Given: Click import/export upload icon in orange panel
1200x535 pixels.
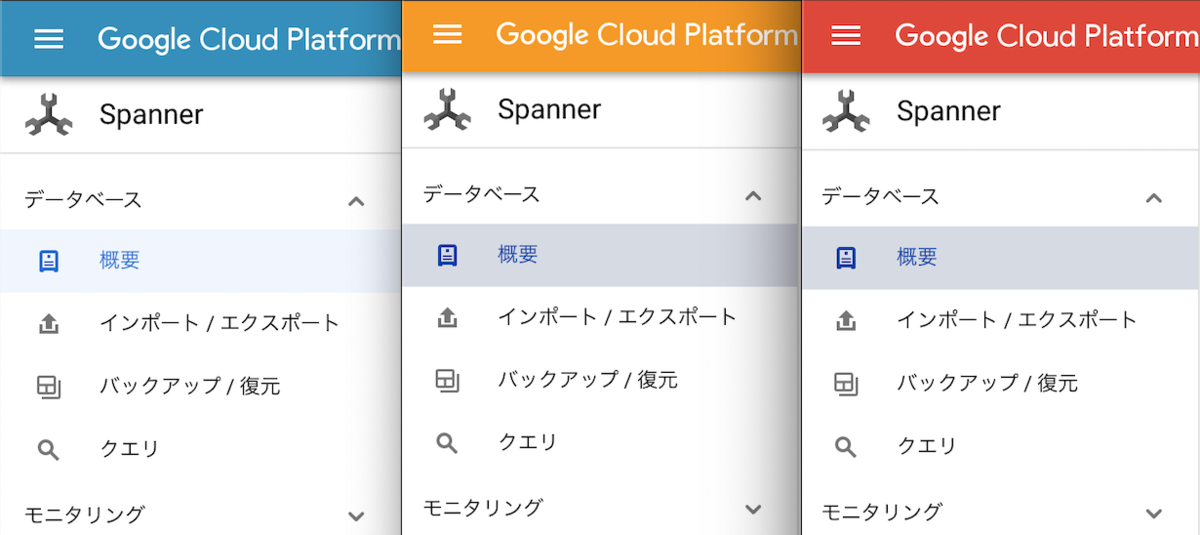Looking at the screenshot, I should click(448, 318).
